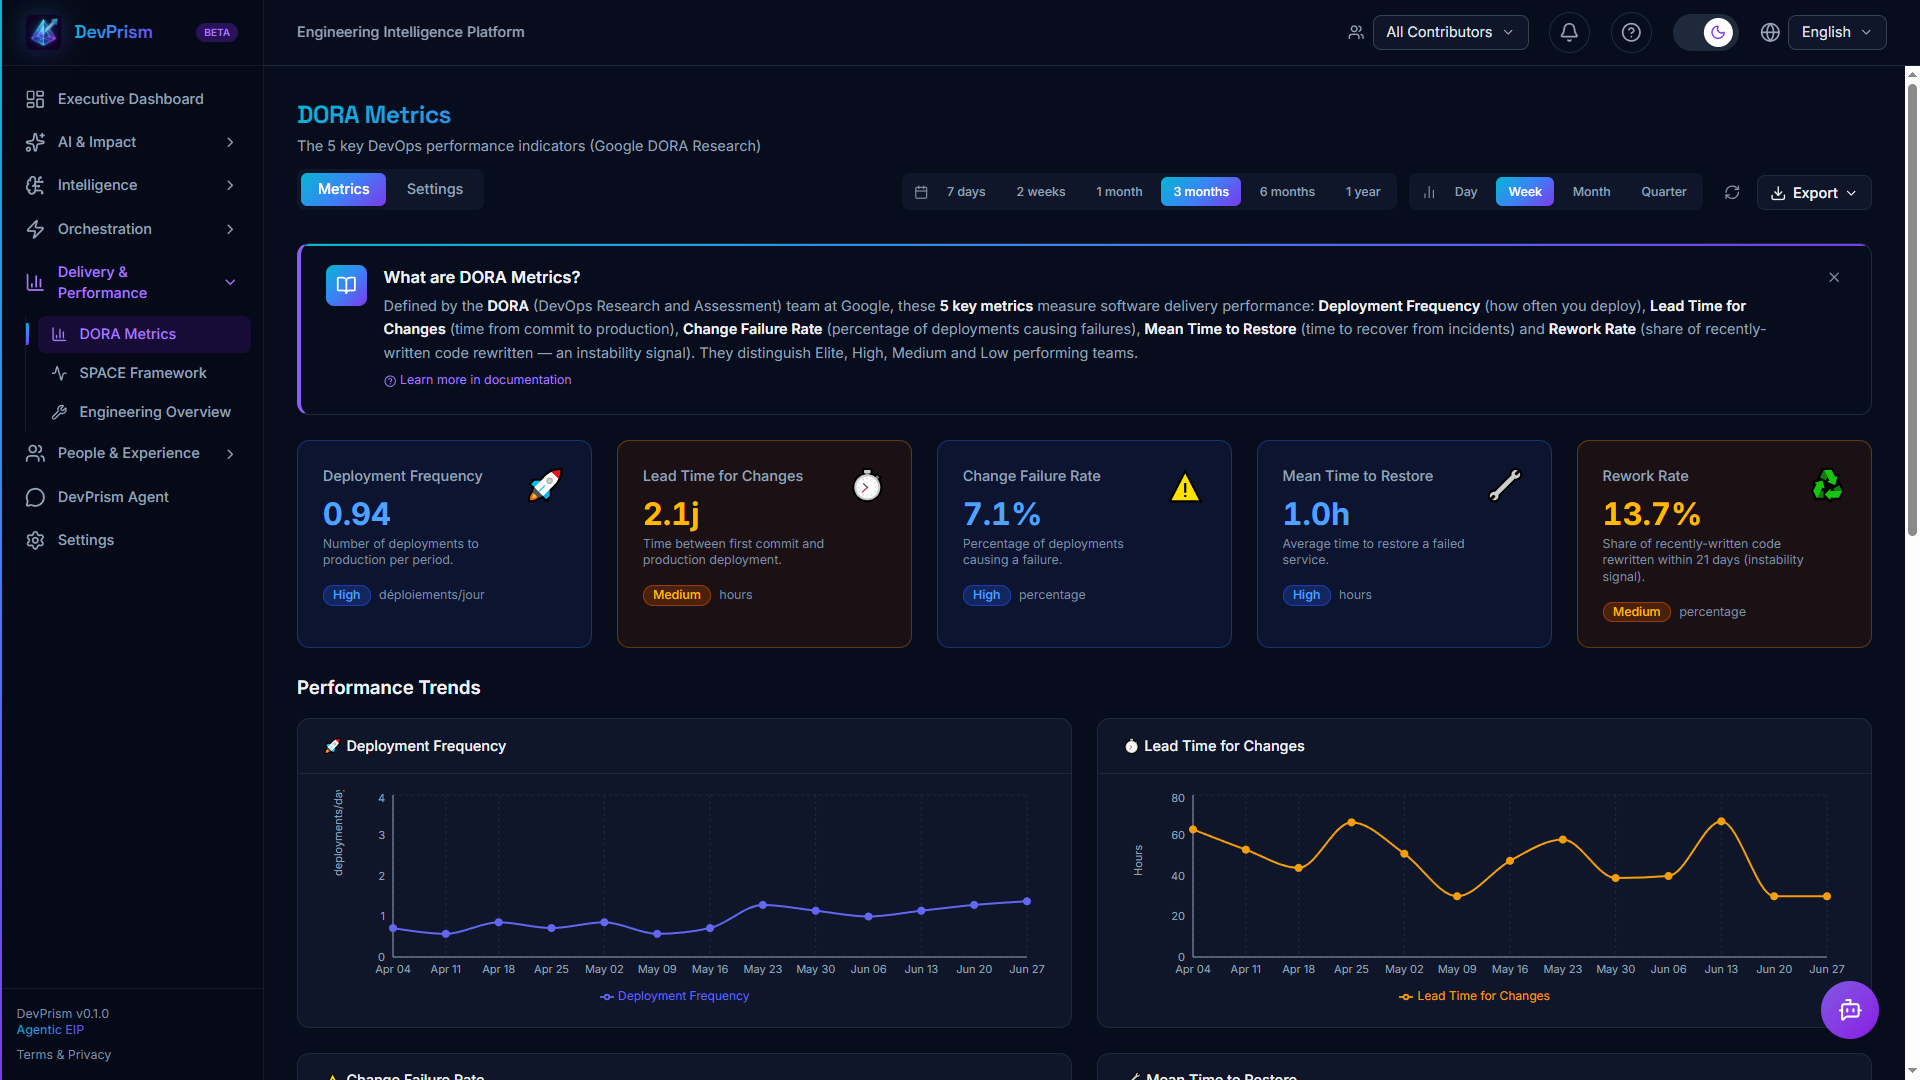Set granularity to Quarter
1920x1080 pixels.
[1664, 192]
